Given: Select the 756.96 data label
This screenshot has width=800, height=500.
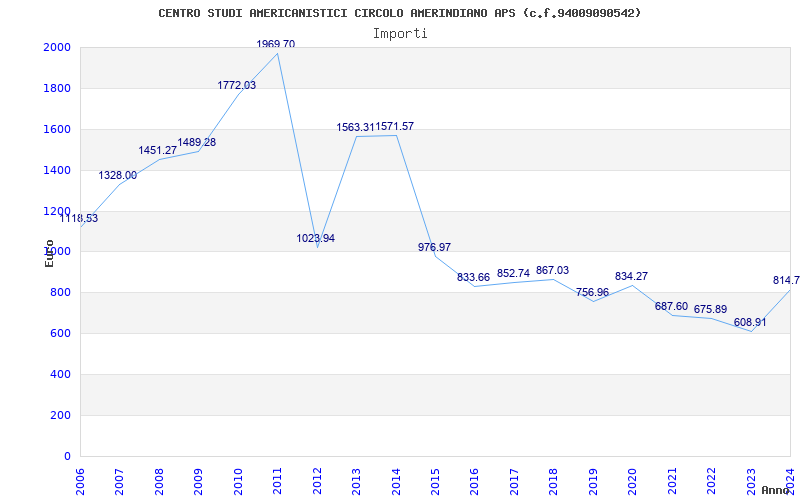Looking at the screenshot, I should (x=592, y=293).
